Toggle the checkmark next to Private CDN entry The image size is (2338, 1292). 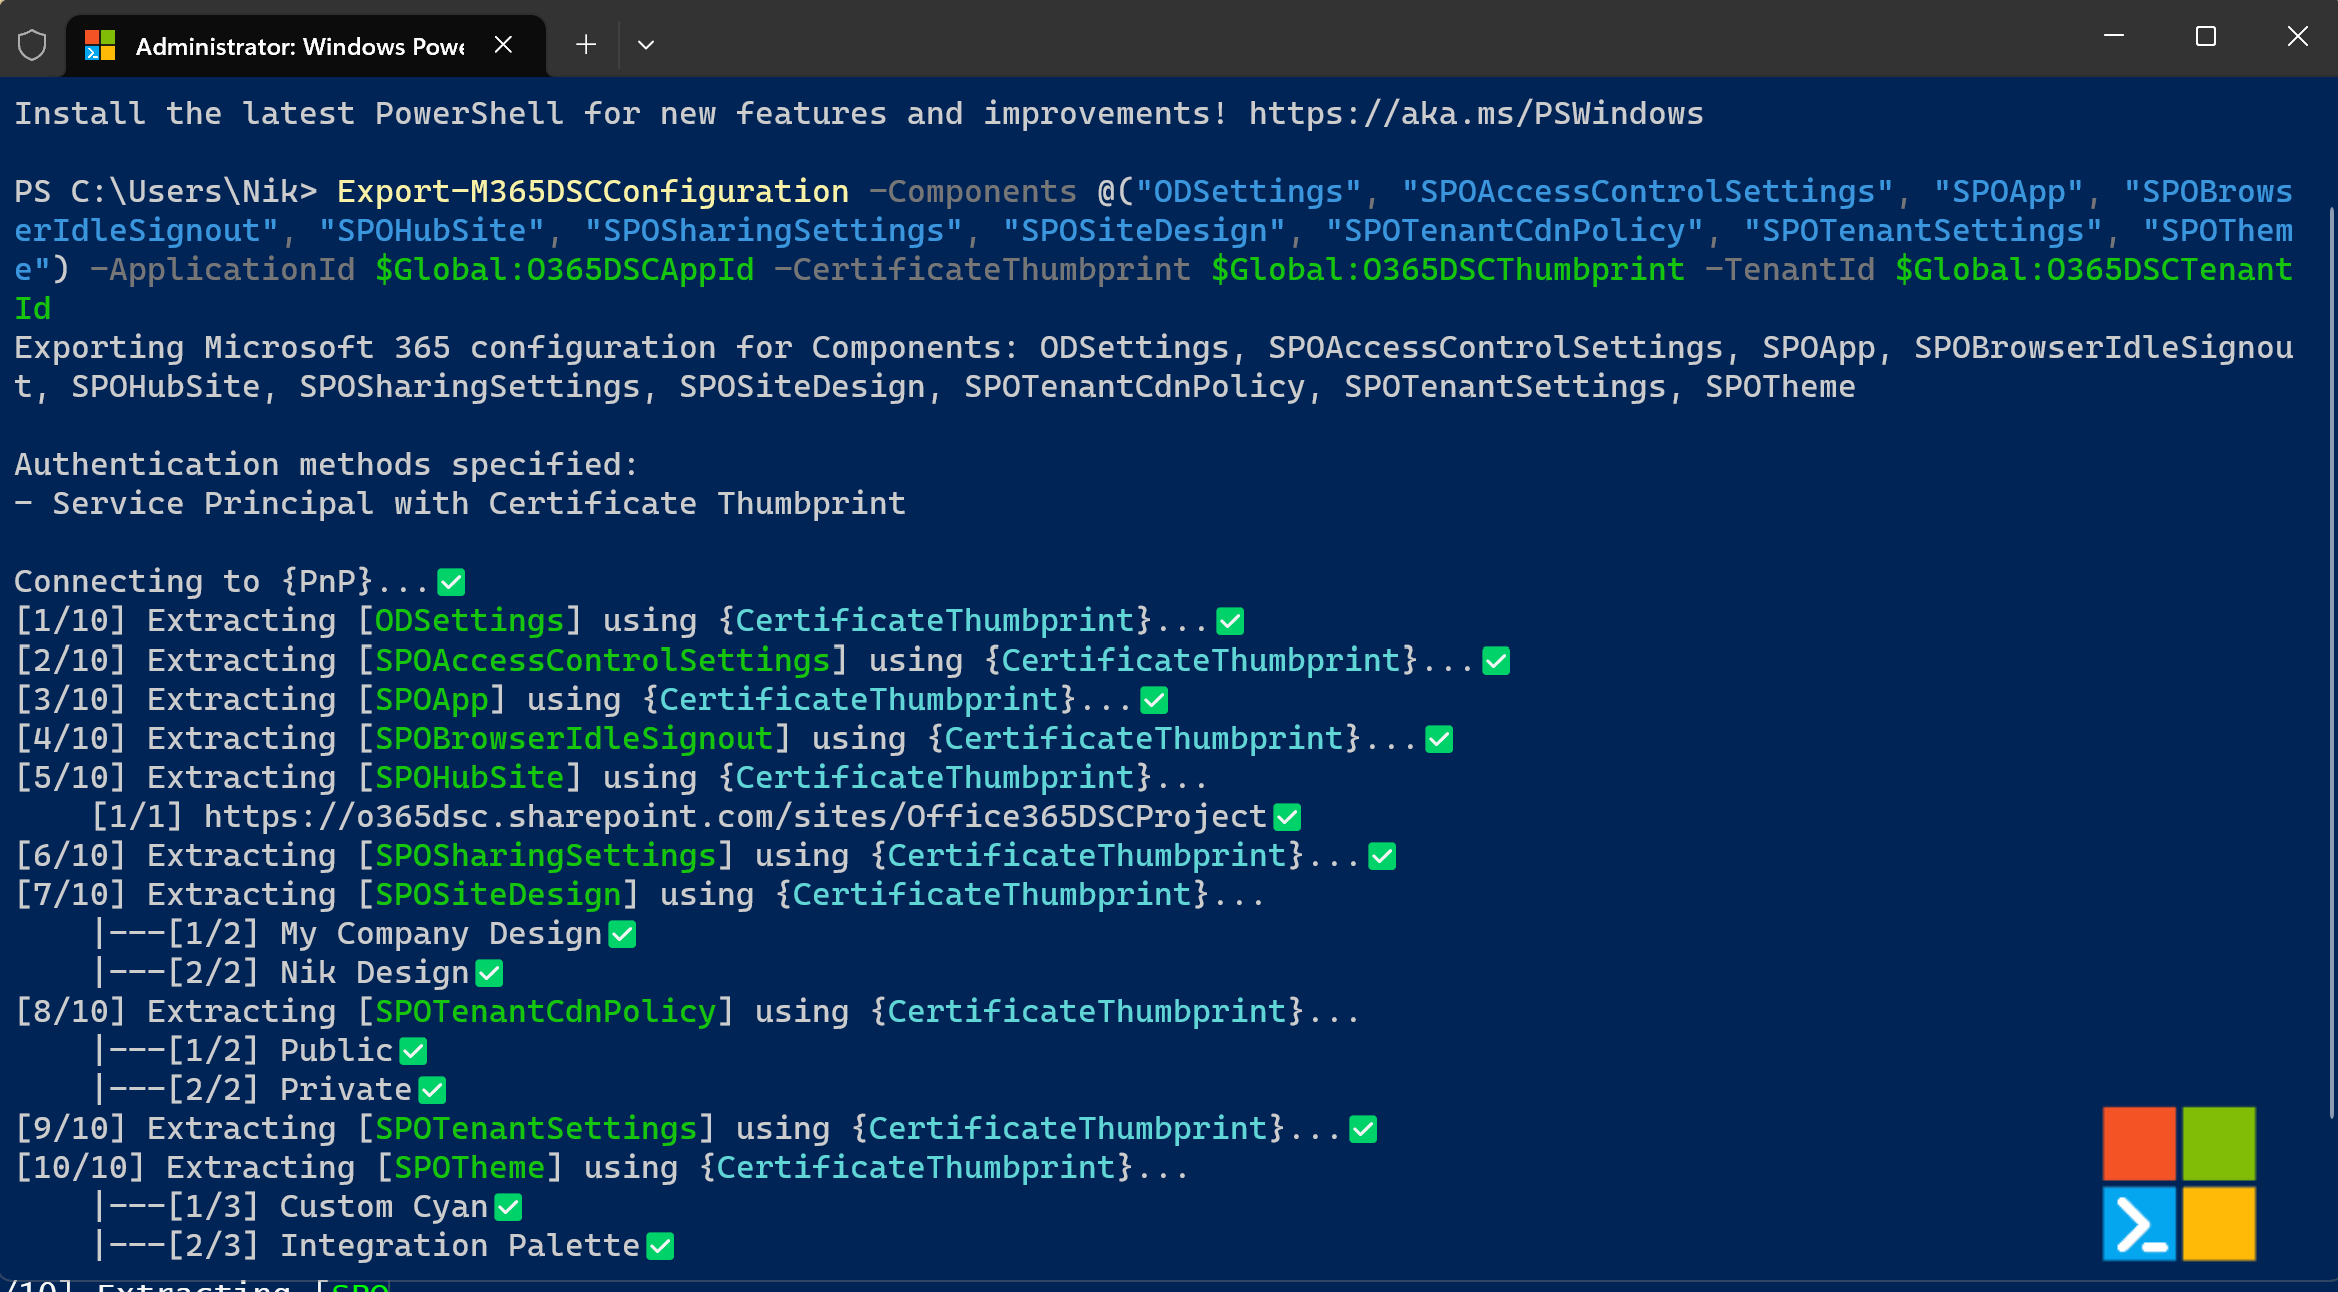[431, 1089]
